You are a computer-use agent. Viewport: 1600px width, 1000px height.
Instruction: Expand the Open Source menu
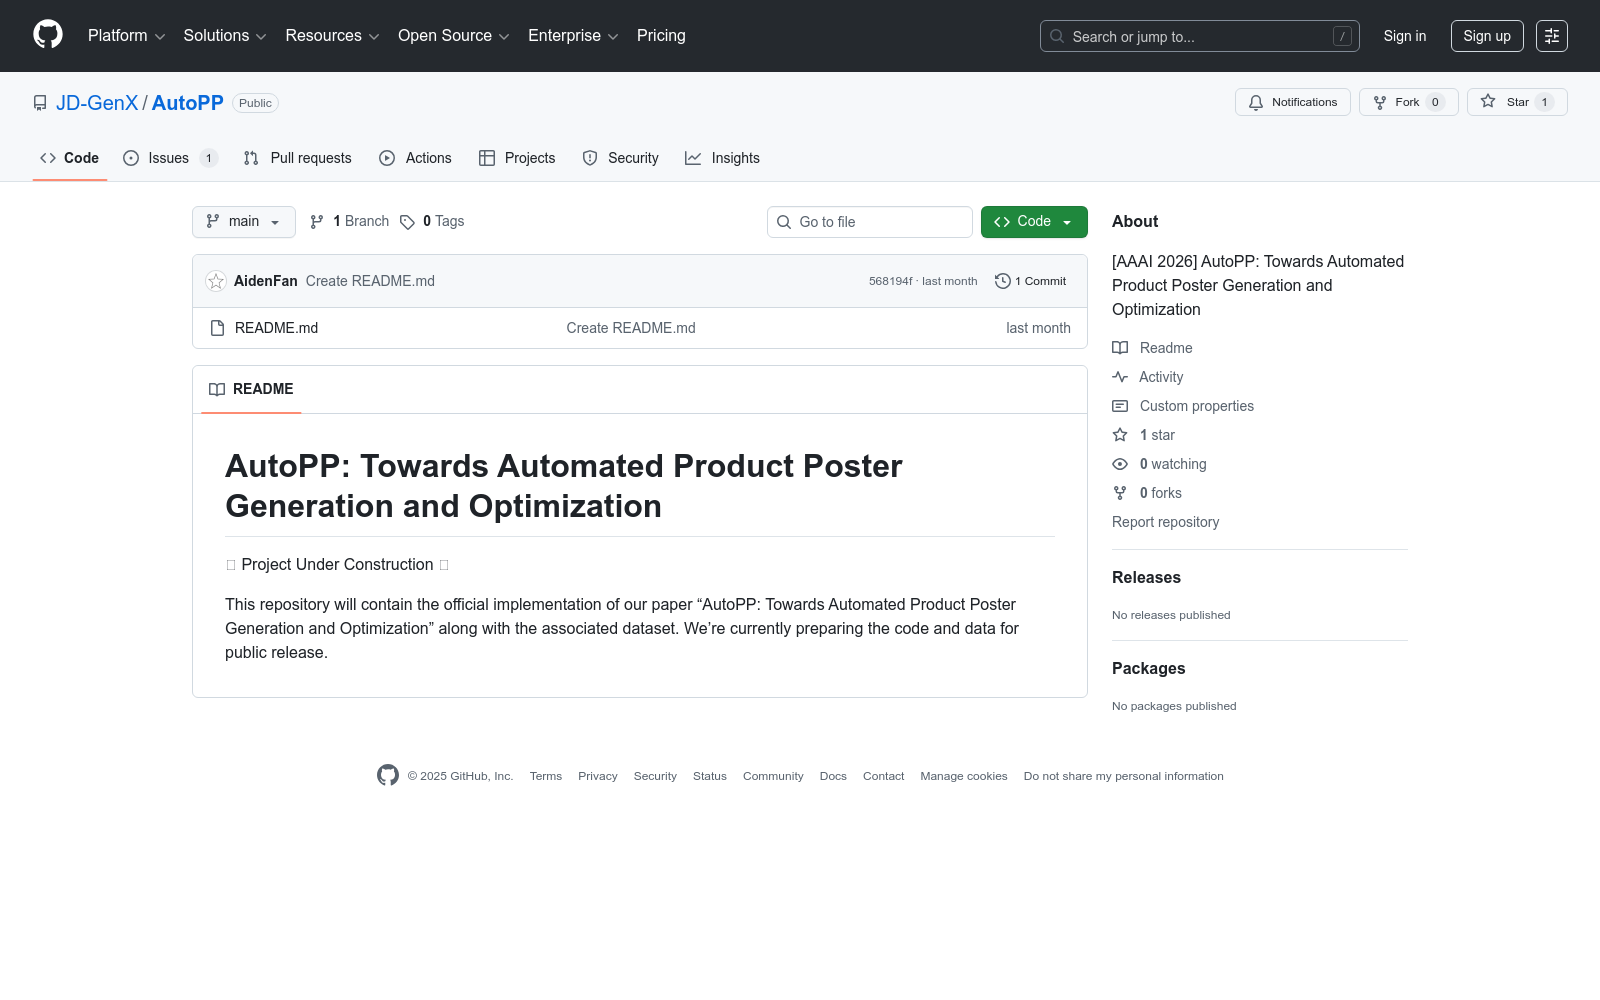coord(454,36)
